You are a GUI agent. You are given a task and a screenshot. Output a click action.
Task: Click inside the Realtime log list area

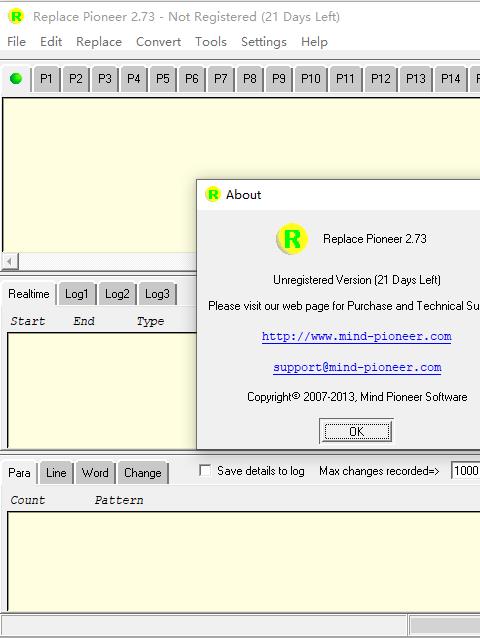pos(102,390)
